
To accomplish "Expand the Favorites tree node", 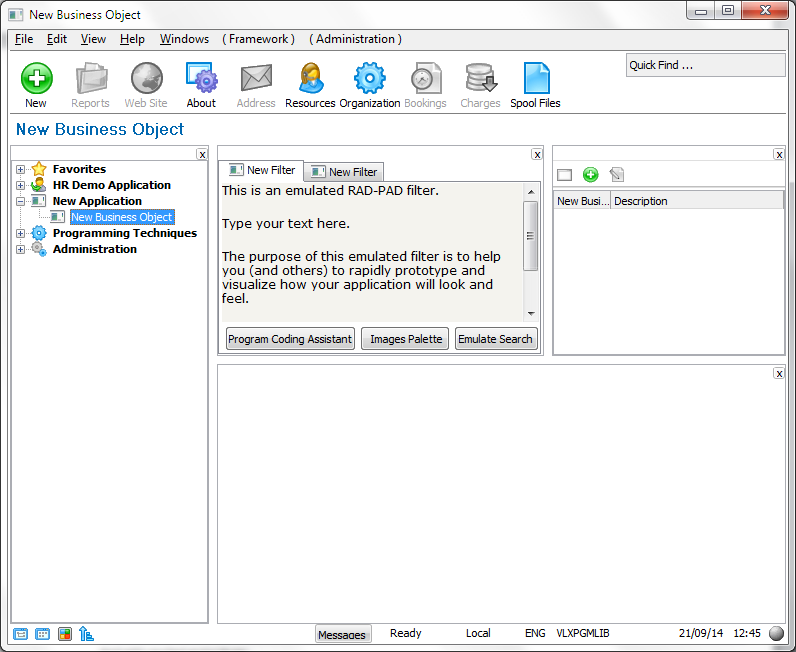I will (x=20, y=170).
